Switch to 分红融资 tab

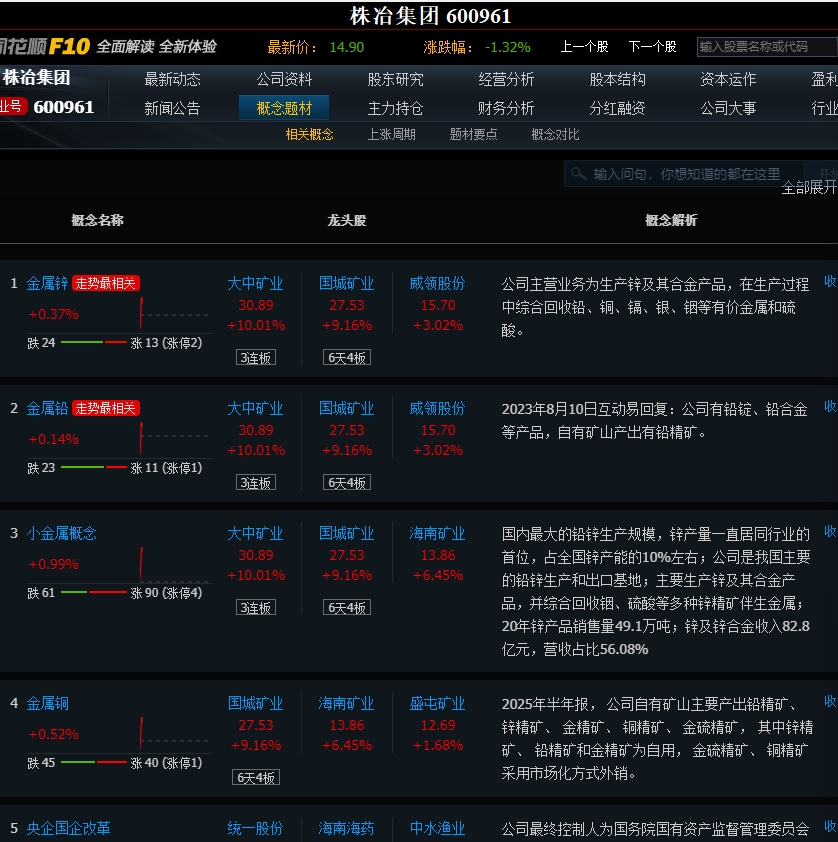(x=617, y=108)
